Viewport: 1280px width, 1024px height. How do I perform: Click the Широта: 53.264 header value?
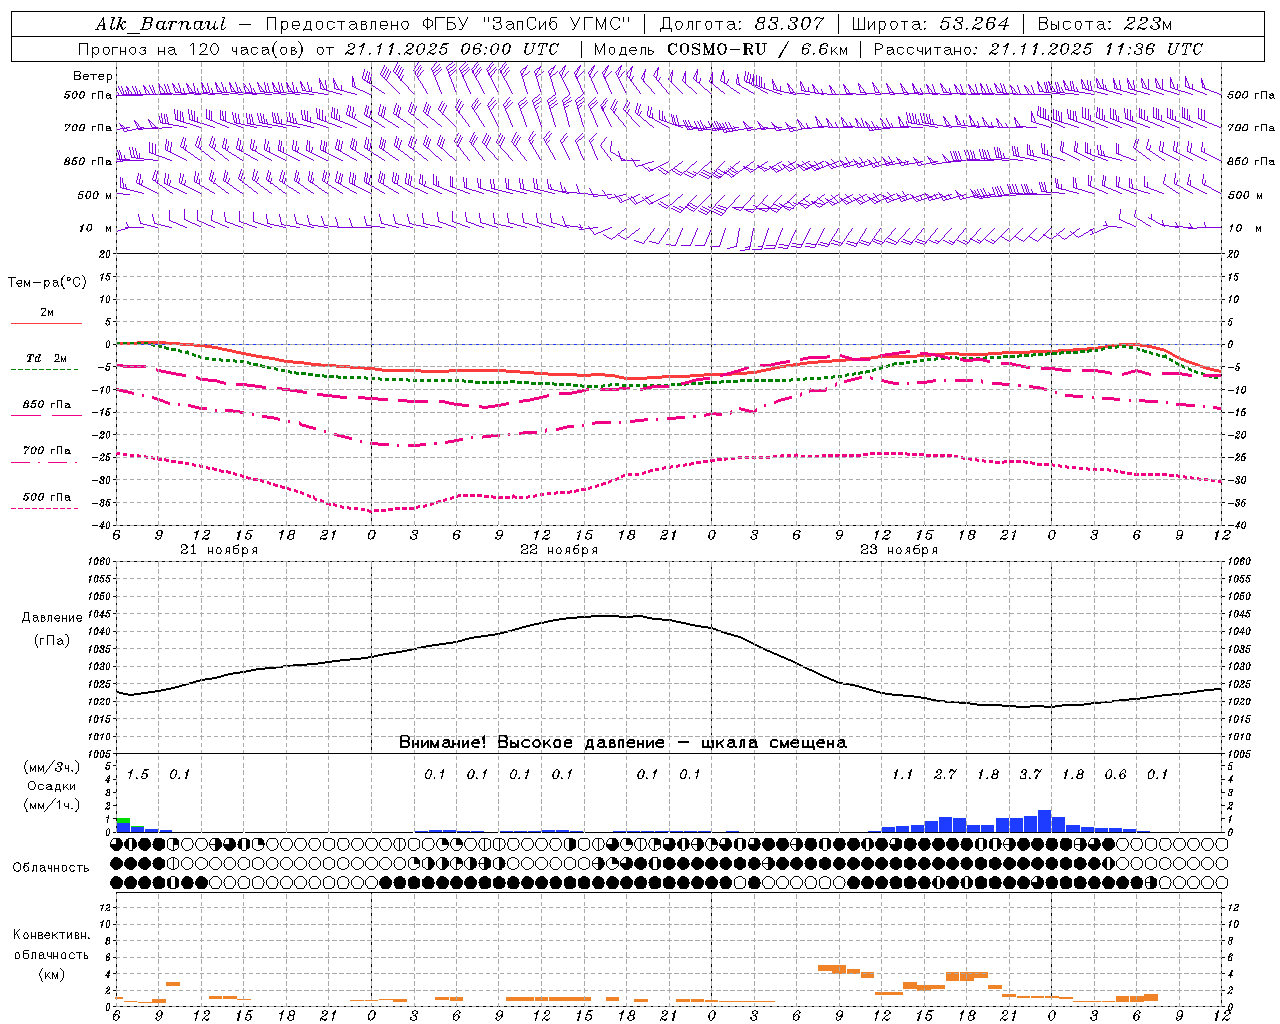pyautogui.click(x=930, y=24)
